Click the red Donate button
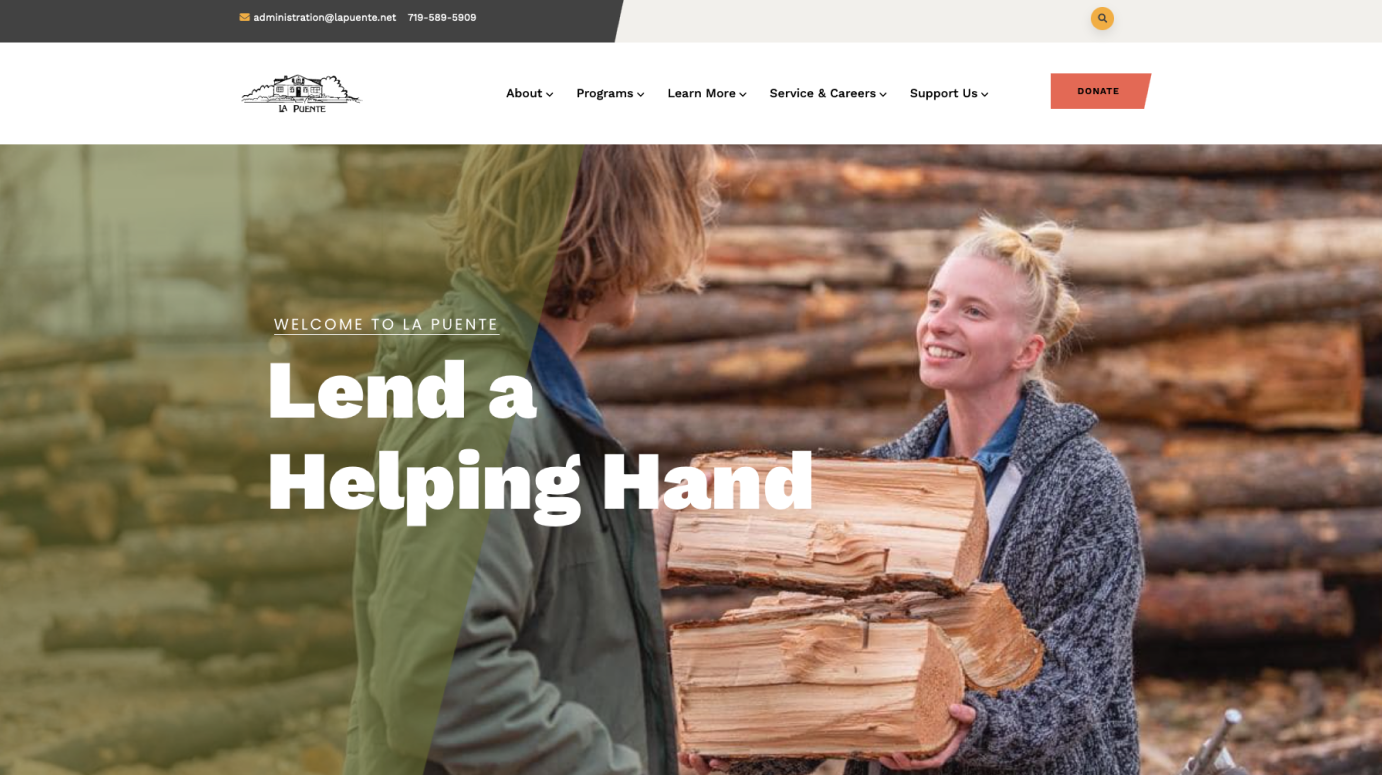 [1100, 91]
